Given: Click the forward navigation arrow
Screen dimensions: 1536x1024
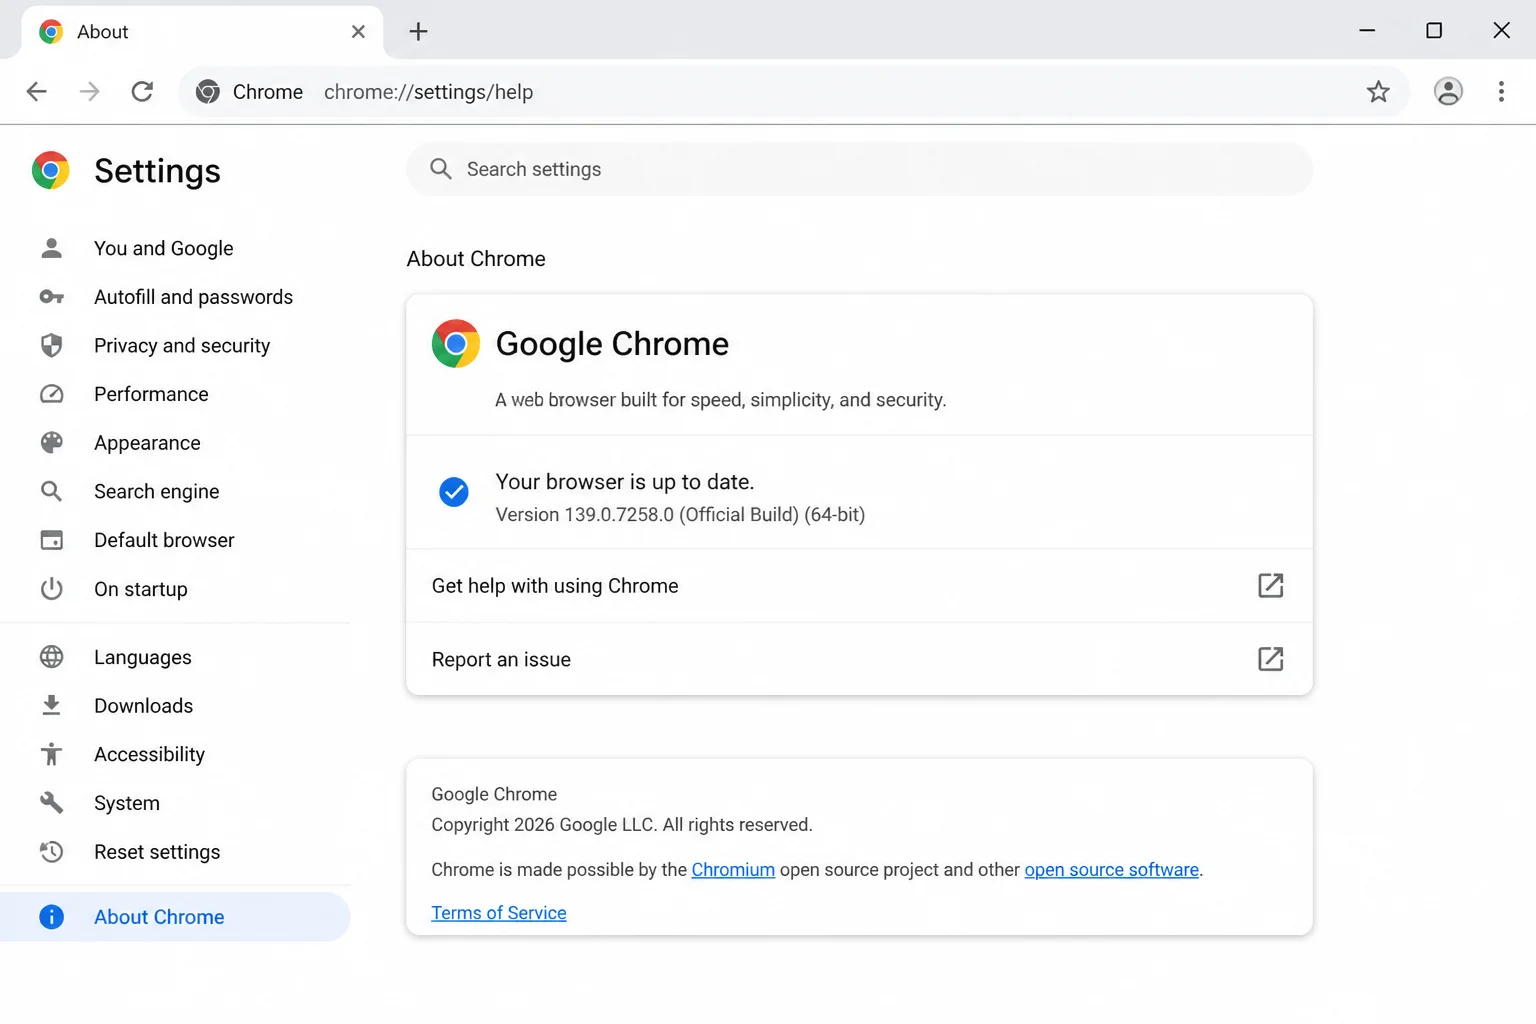Looking at the screenshot, I should (90, 92).
